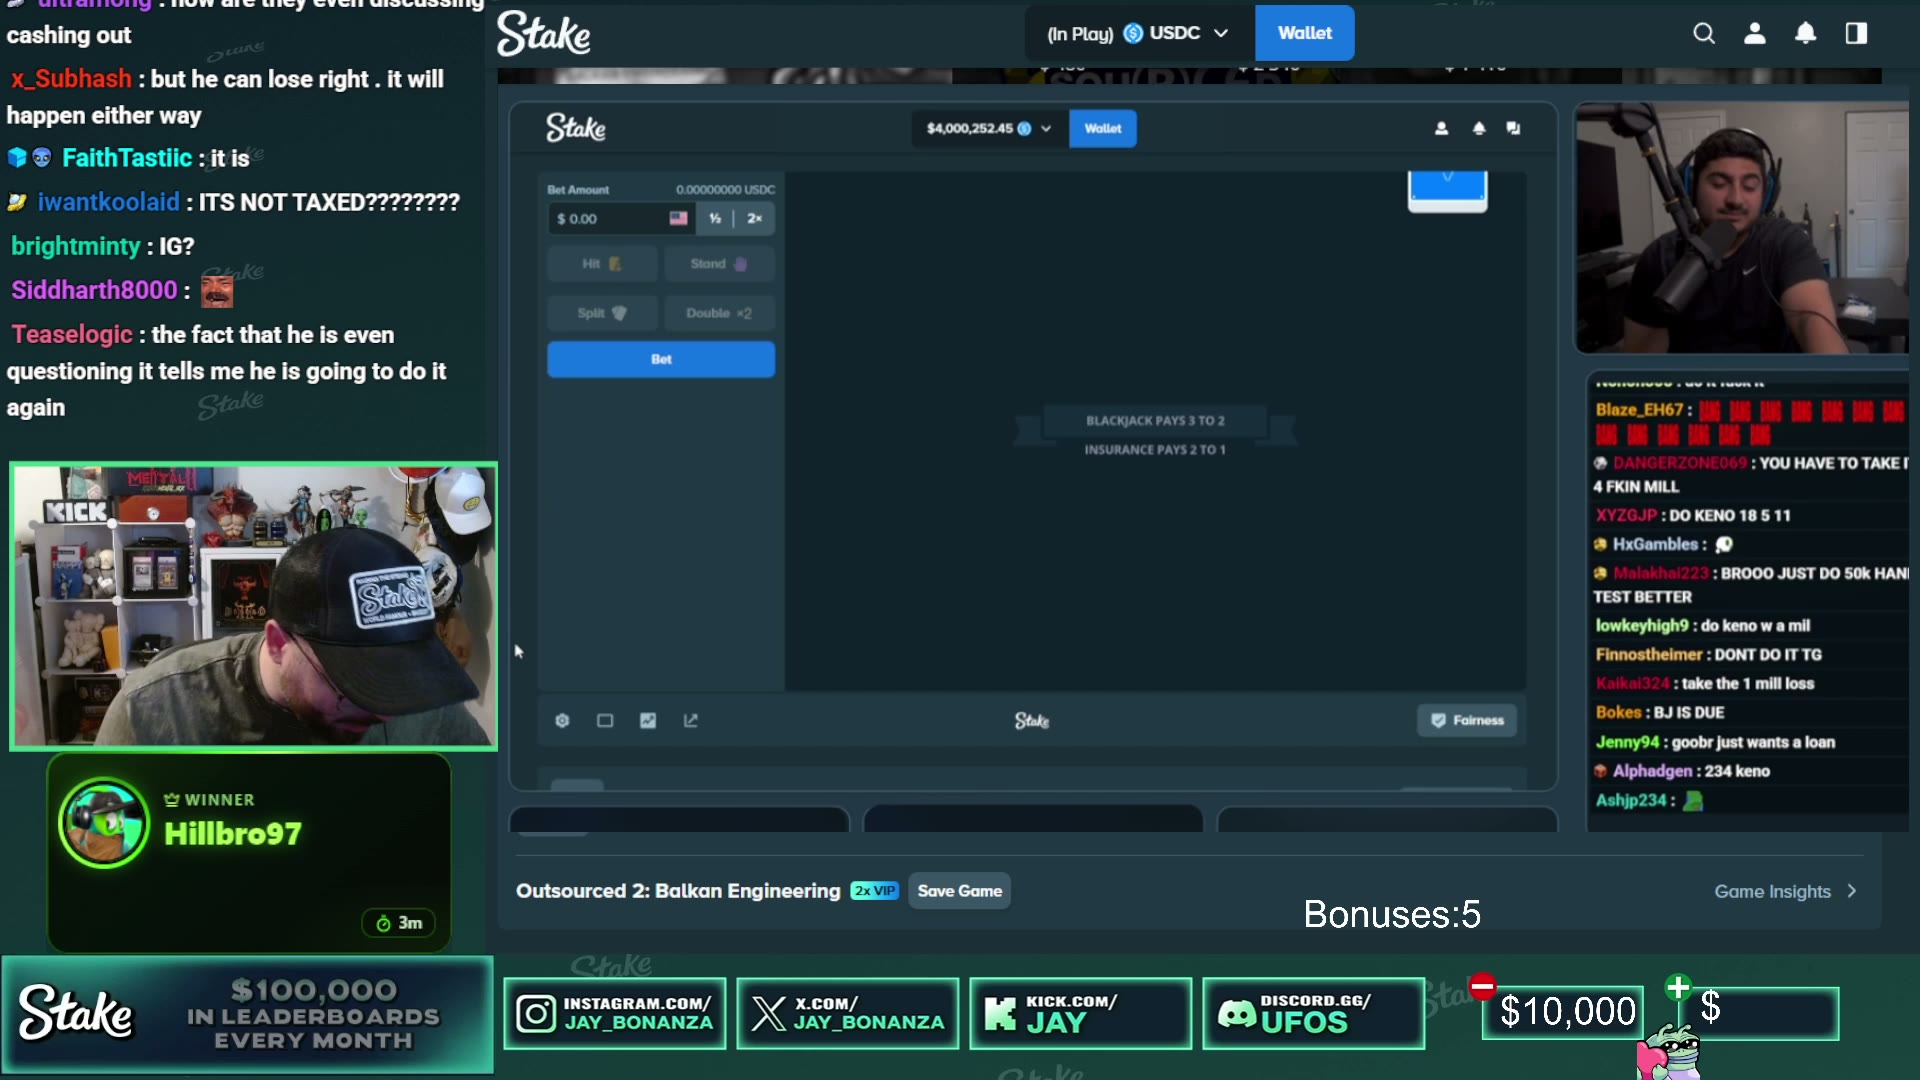Click the $100,000 leaderboards Stake banner
The width and height of the screenshot is (1920, 1080).
248,1014
